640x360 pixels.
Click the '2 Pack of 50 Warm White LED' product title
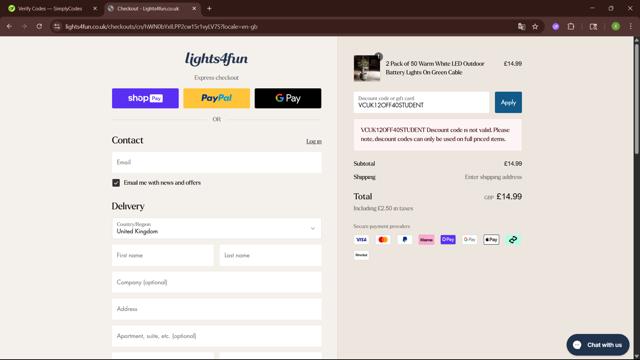(x=435, y=68)
